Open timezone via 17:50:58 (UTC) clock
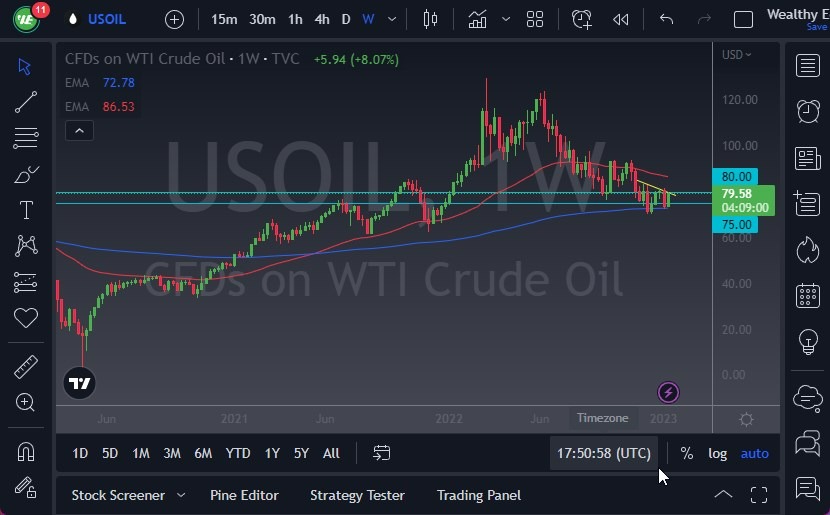 pyautogui.click(x=603, y=453)
